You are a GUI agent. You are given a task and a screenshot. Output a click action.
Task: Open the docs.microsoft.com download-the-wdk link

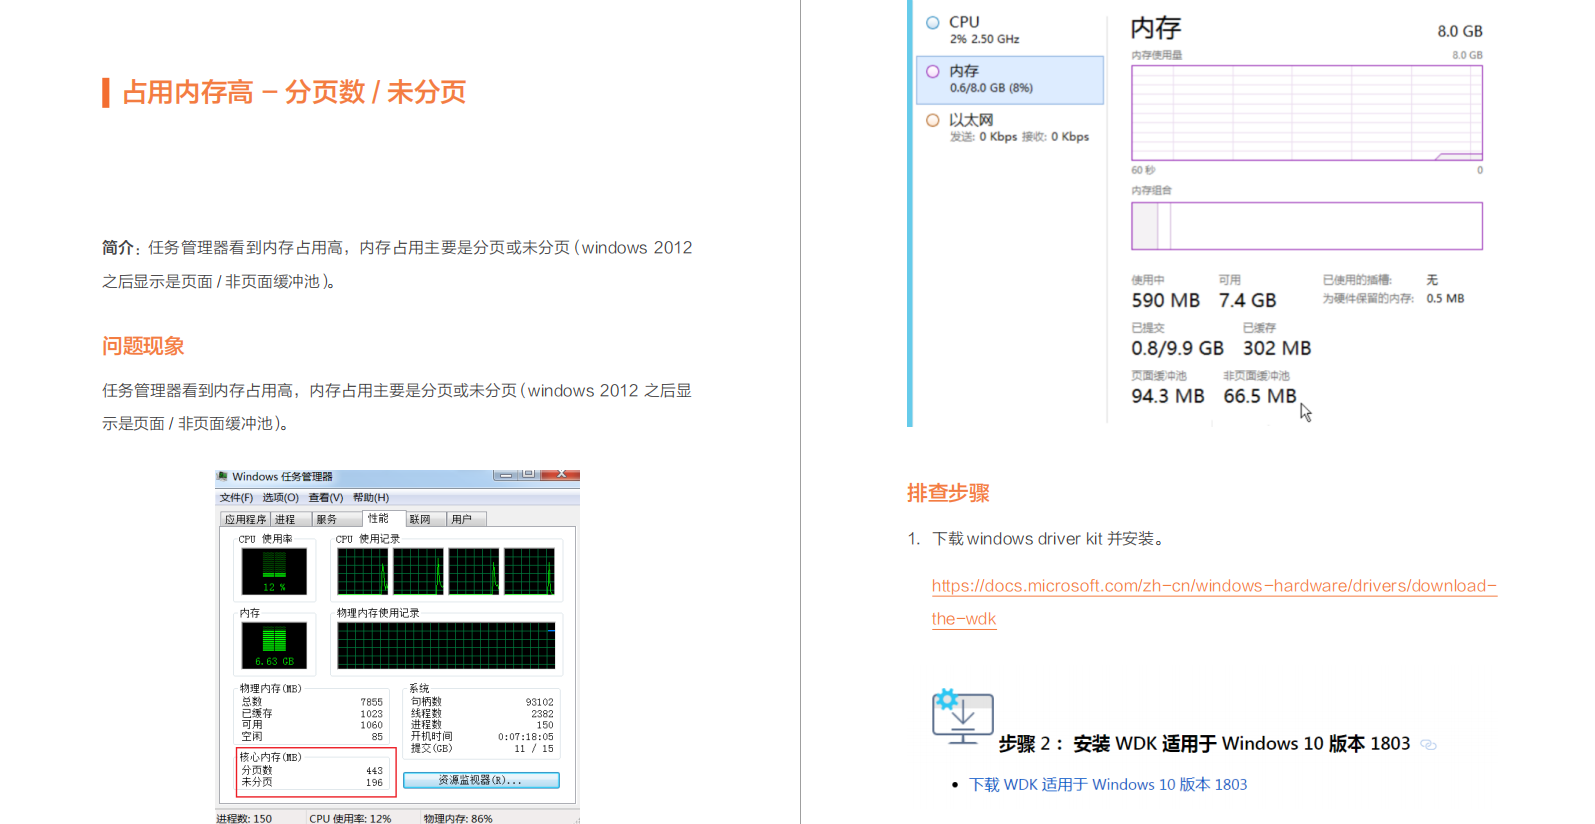coord(1214,602)
